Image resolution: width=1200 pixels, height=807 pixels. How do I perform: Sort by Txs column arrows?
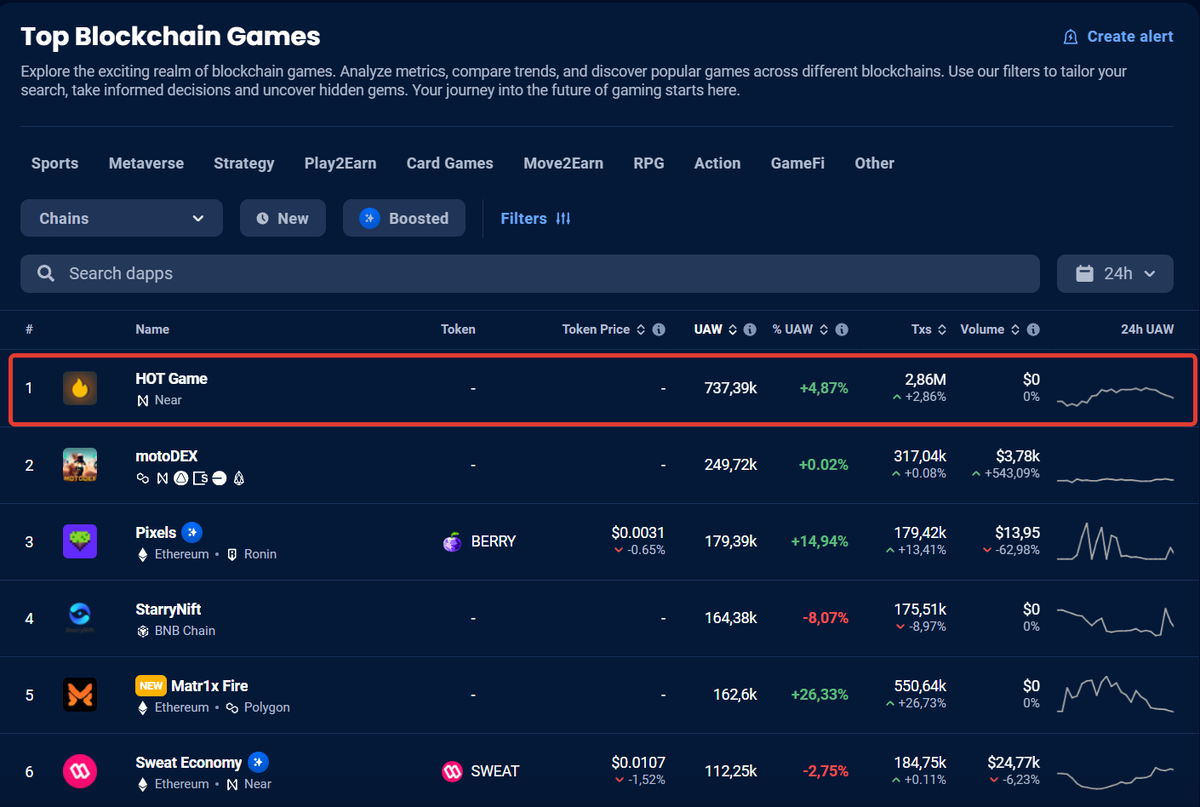pos(943,329)
